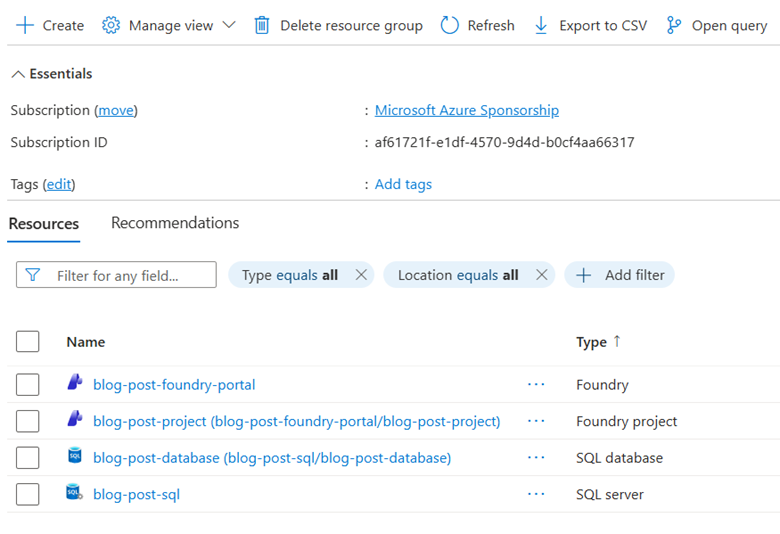Collapse the Essentials section chevron

18,74
